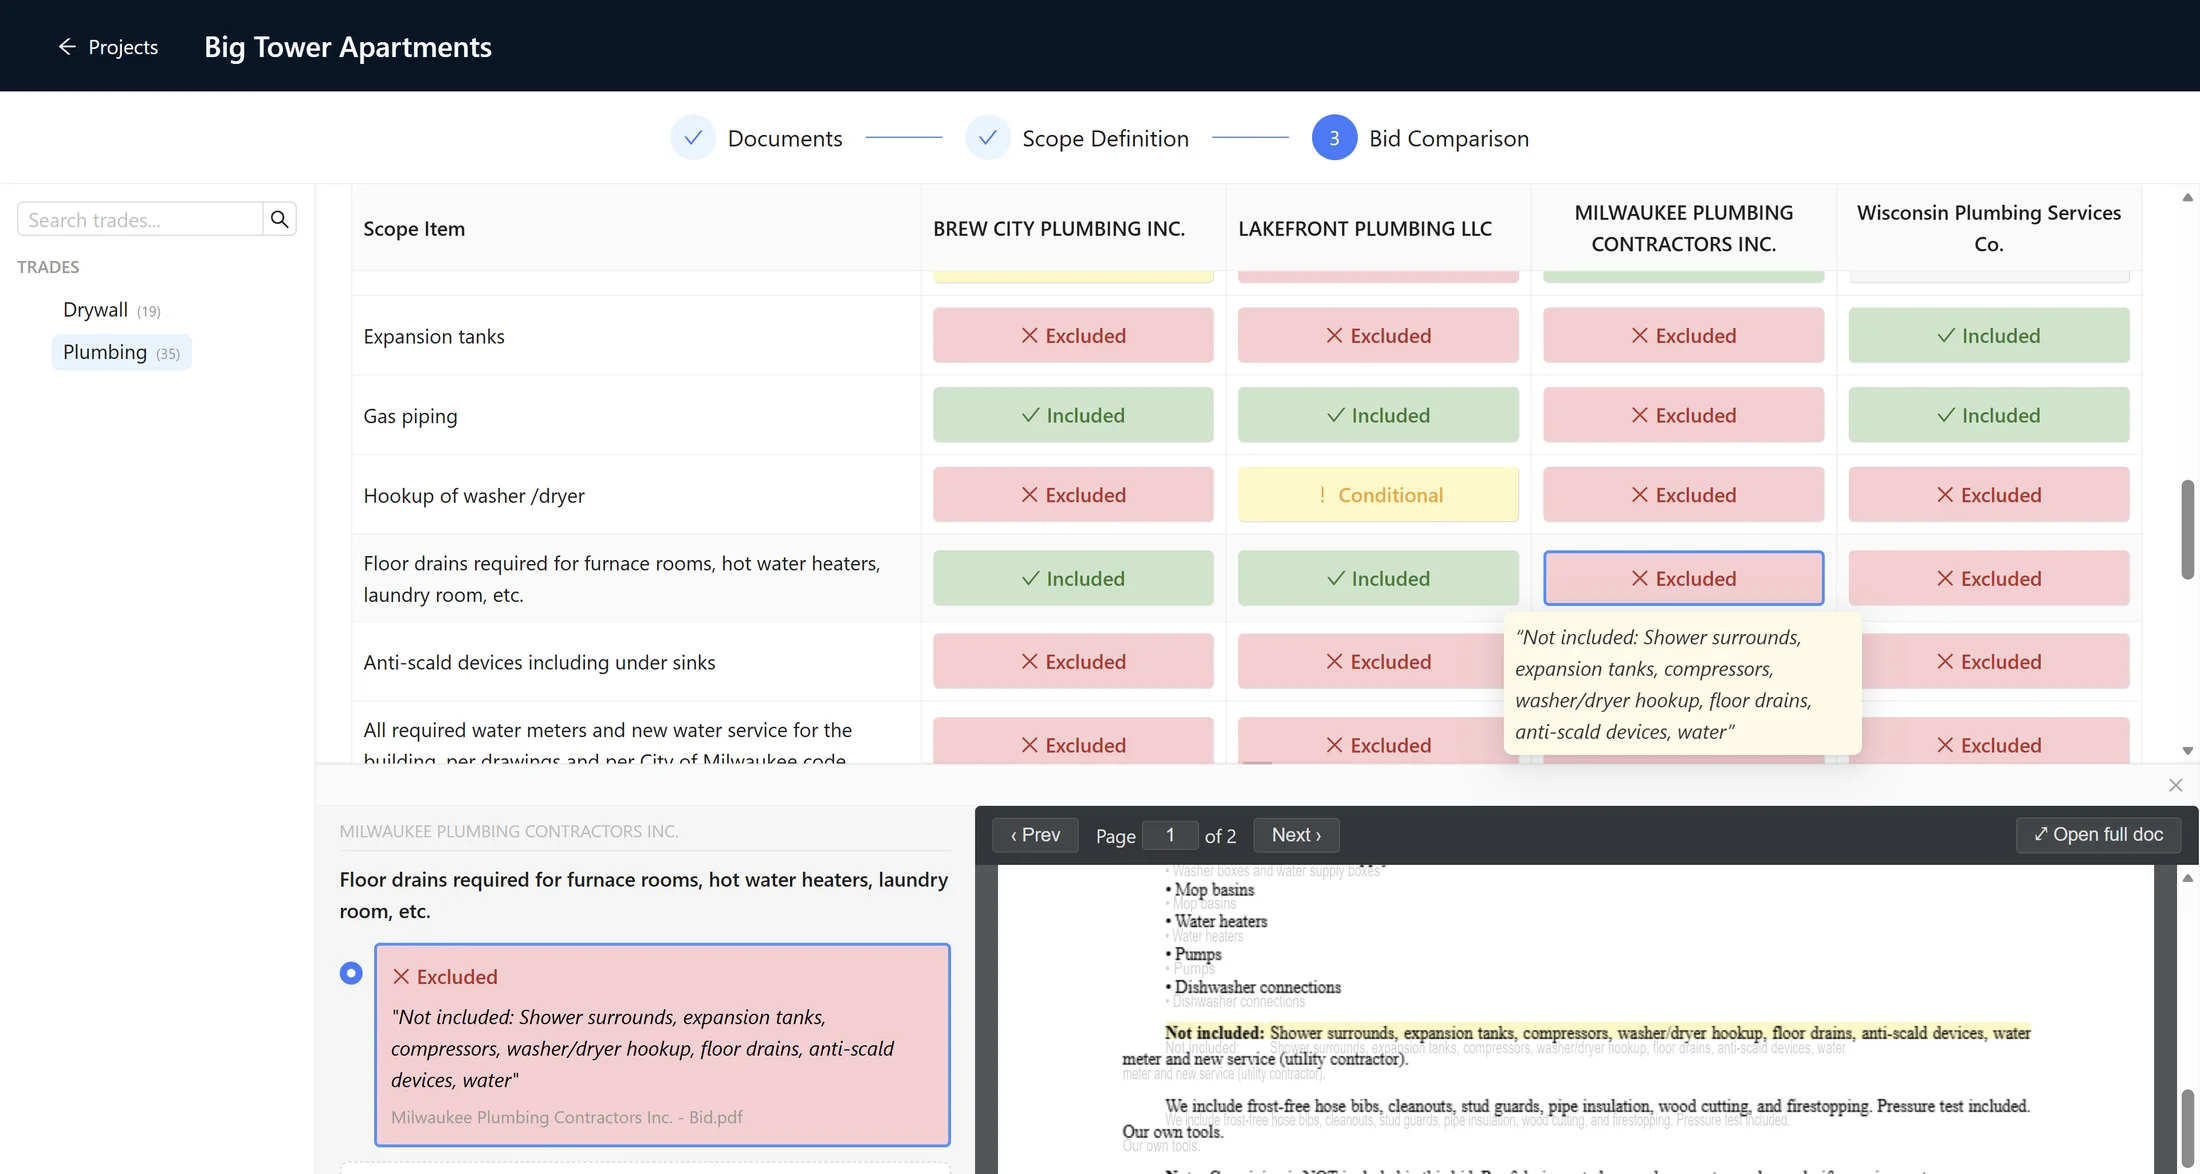The height and width of the screenshot is (1174, 2200).
Task: Click Milwaukee Plumbing Contractors Inc. - Bid.pdf source
Action: coord(566,1117)
